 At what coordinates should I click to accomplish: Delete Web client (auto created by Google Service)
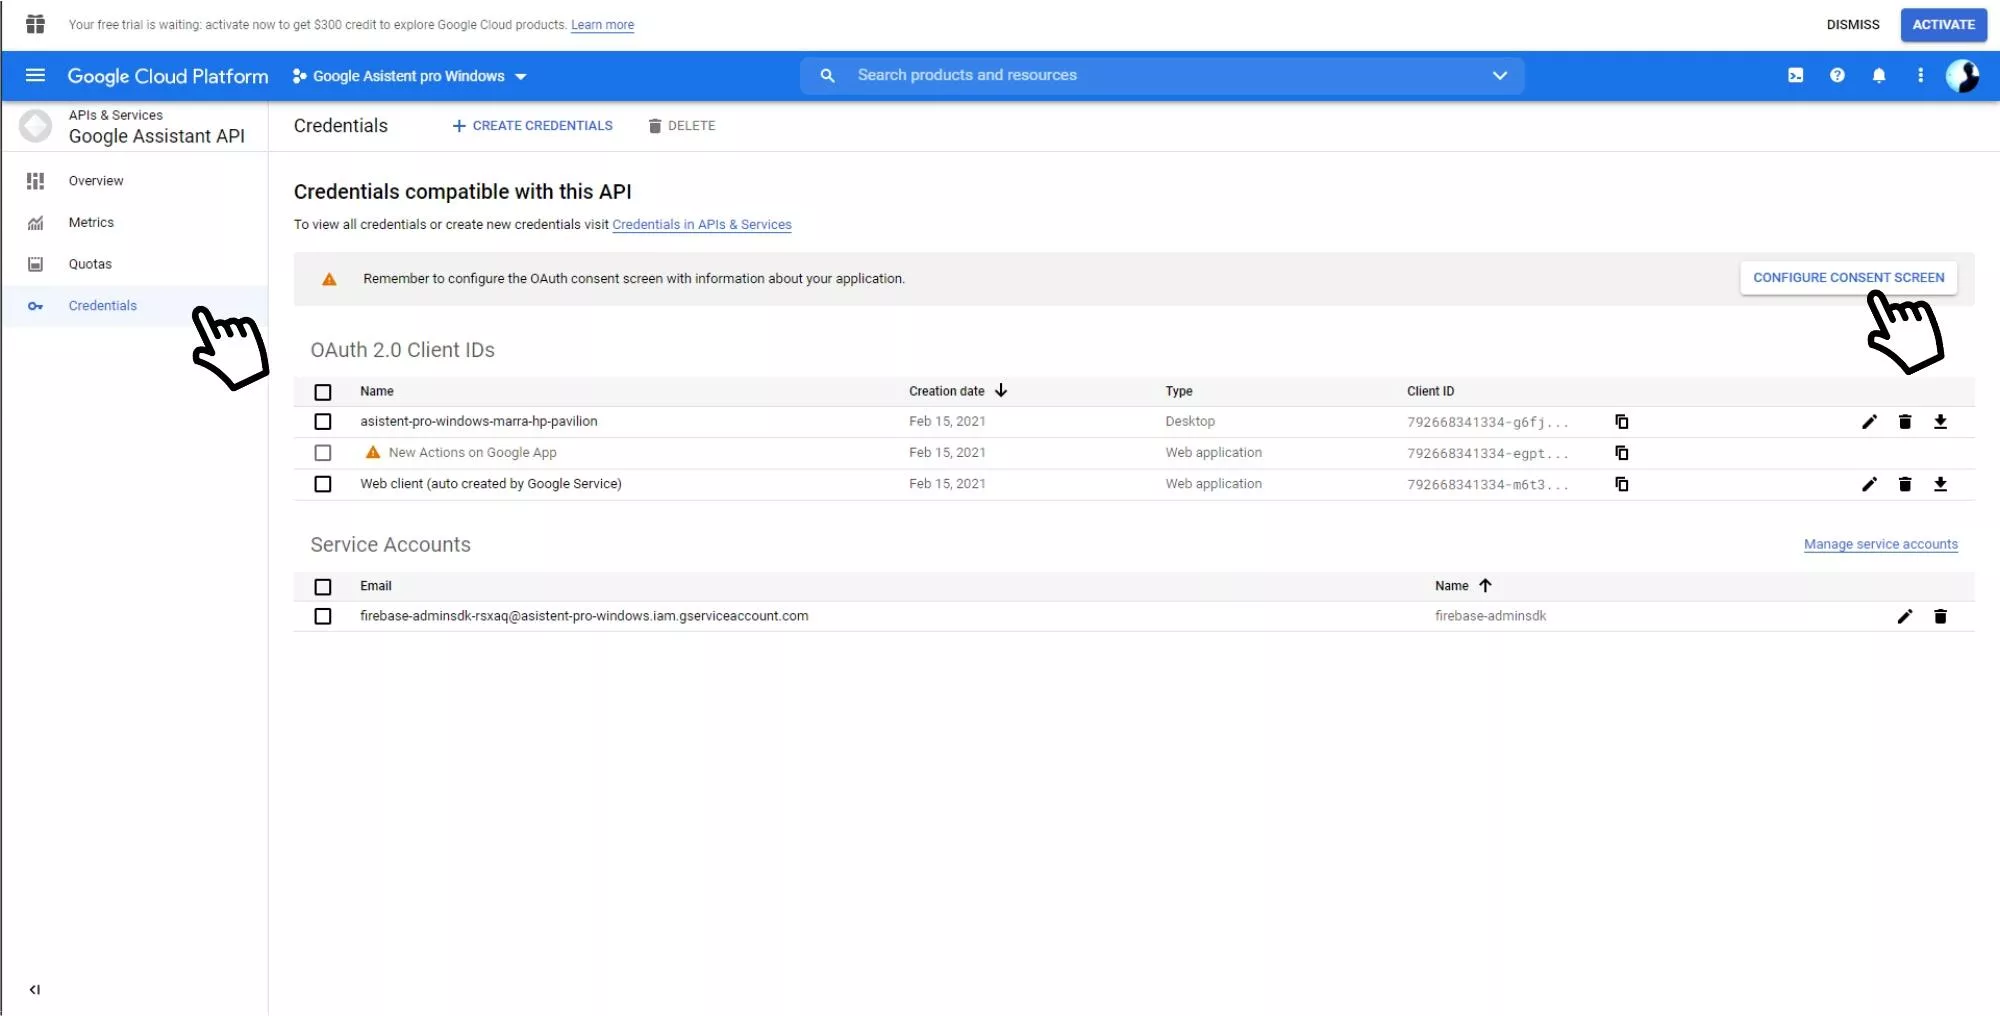coord(1905,484)
